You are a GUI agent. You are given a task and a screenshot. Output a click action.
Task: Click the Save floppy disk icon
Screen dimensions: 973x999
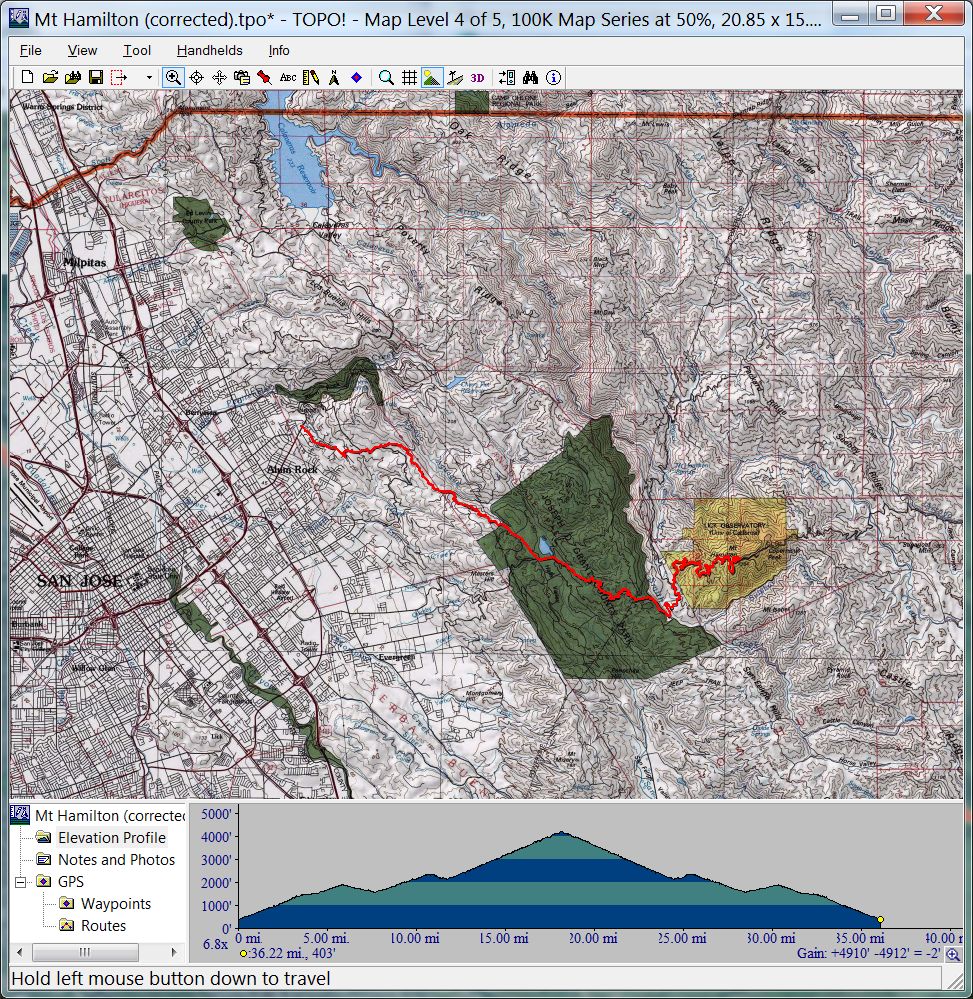(96, 77)
